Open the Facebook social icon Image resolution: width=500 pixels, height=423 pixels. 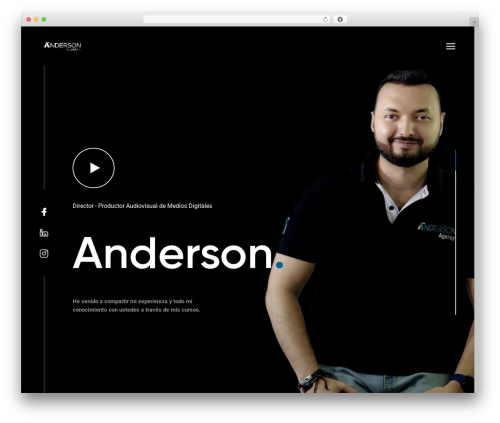coord(44,212)
